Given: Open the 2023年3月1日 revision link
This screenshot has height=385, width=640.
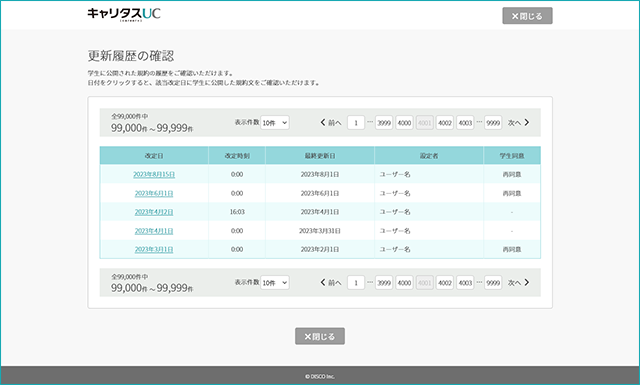Looking at the screenshot, I should point(154,249).
